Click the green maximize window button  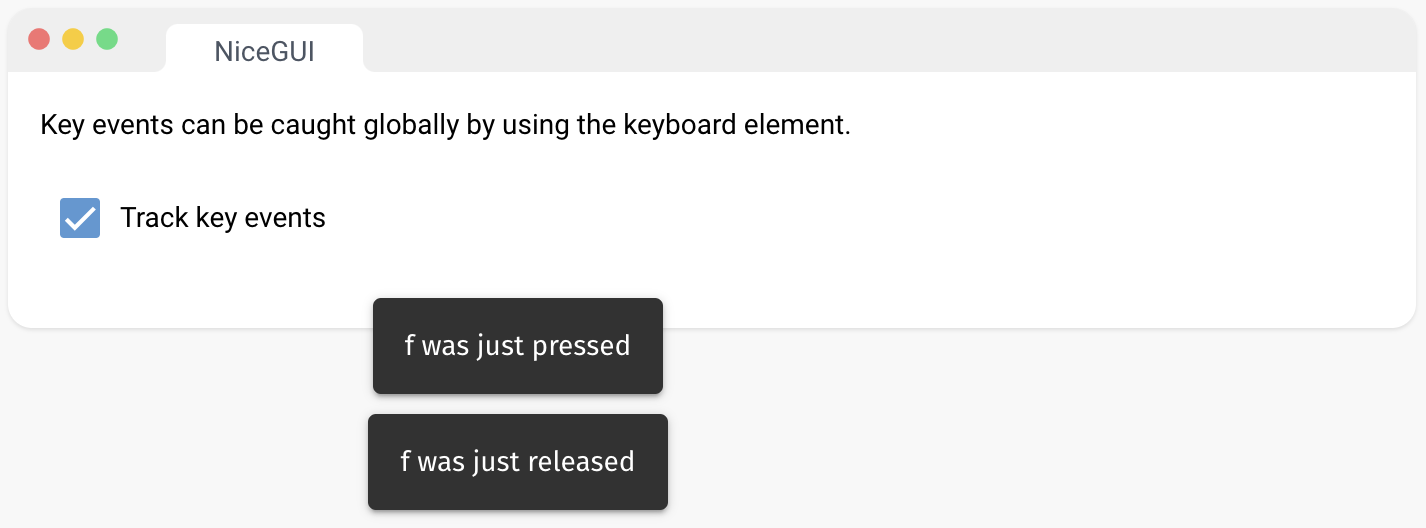(x=107, y=39)
